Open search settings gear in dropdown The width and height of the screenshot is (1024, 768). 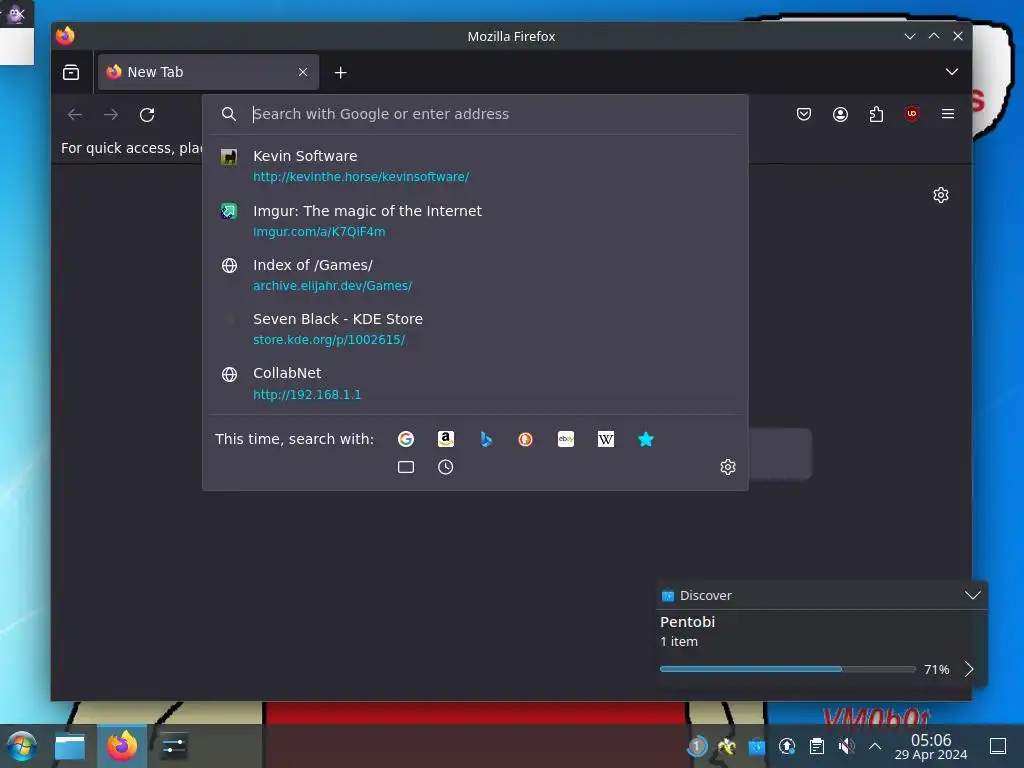(x=728, y=467)
